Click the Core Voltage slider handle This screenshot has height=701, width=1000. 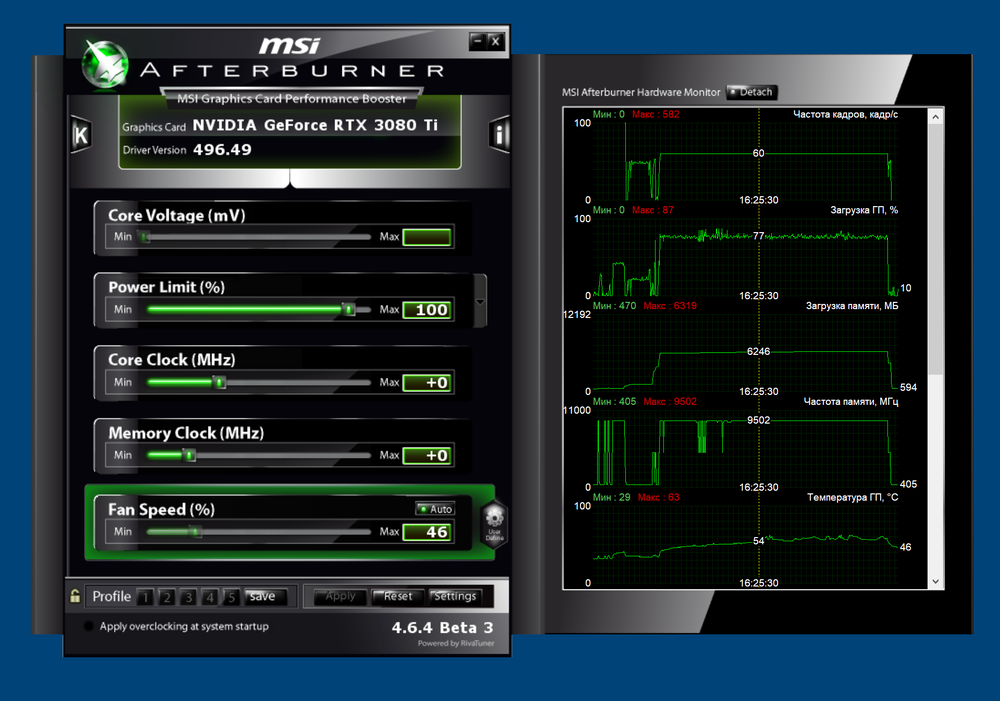coord(145,237)
